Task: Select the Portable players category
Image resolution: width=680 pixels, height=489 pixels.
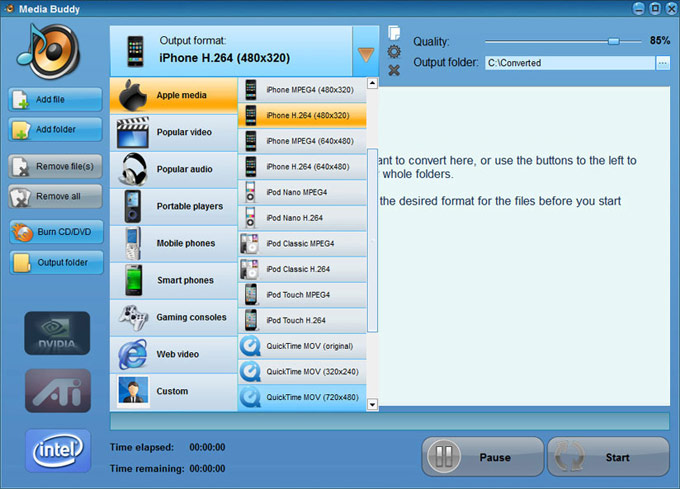Action: coord(173,206)
